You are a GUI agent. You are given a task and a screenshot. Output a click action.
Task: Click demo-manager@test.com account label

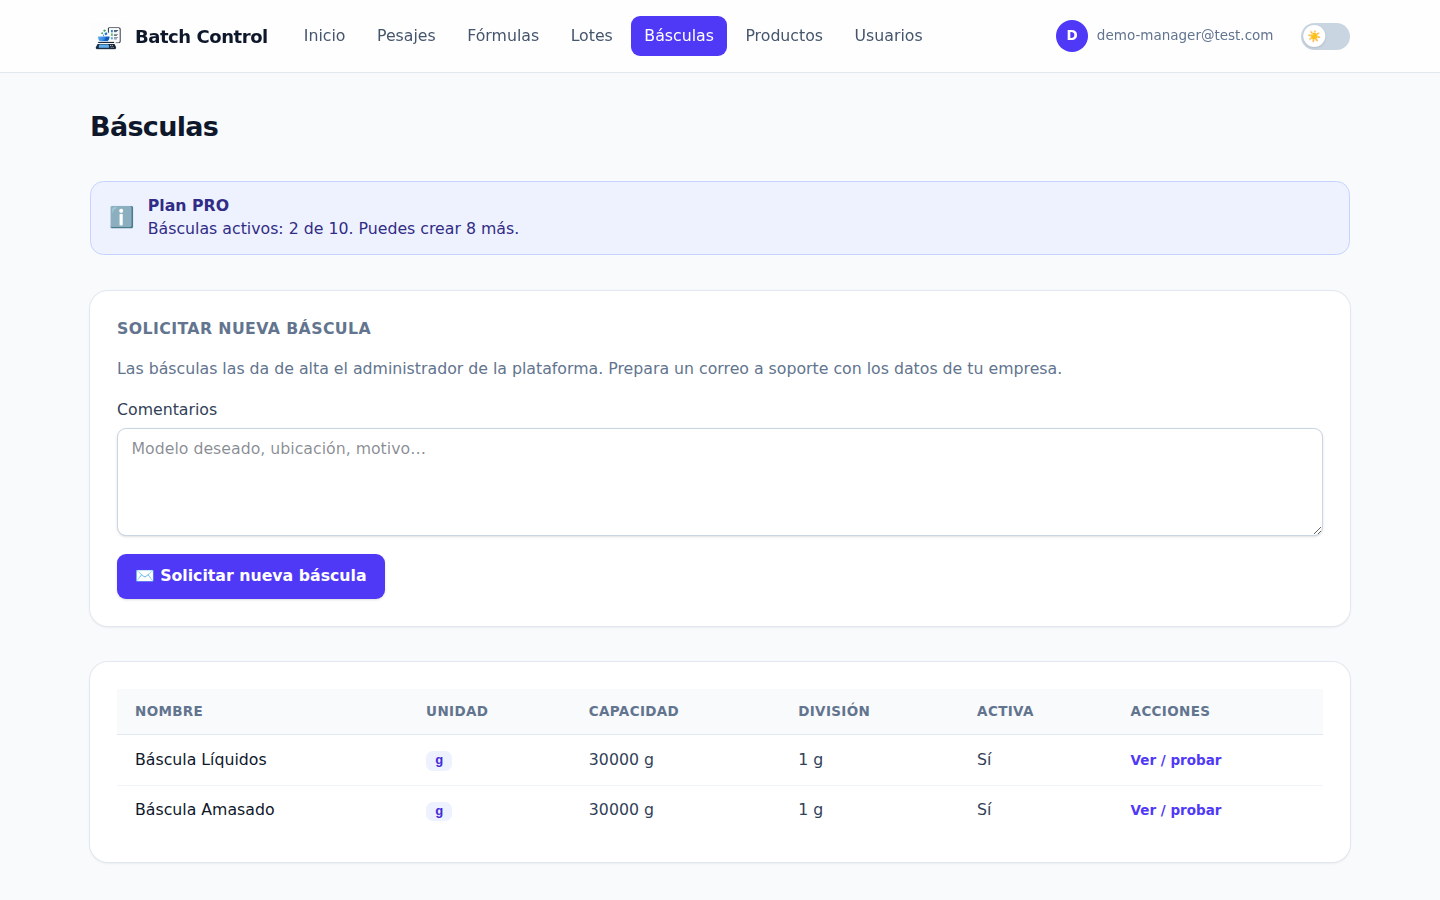1185,35
